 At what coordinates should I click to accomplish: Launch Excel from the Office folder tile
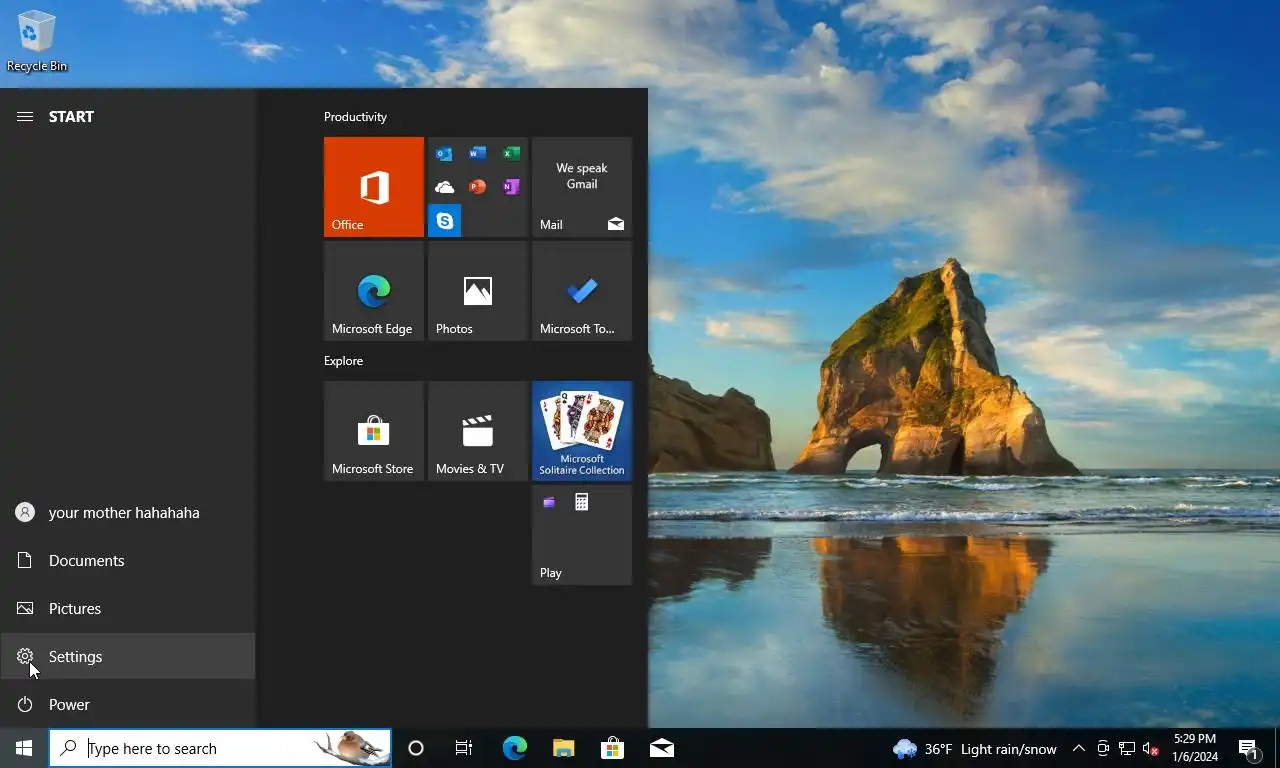[x=511, y=154]
